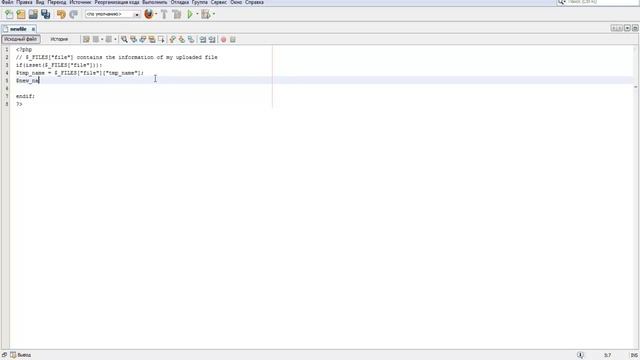
Task: Open the Окно menu
Action: (236, 2)
